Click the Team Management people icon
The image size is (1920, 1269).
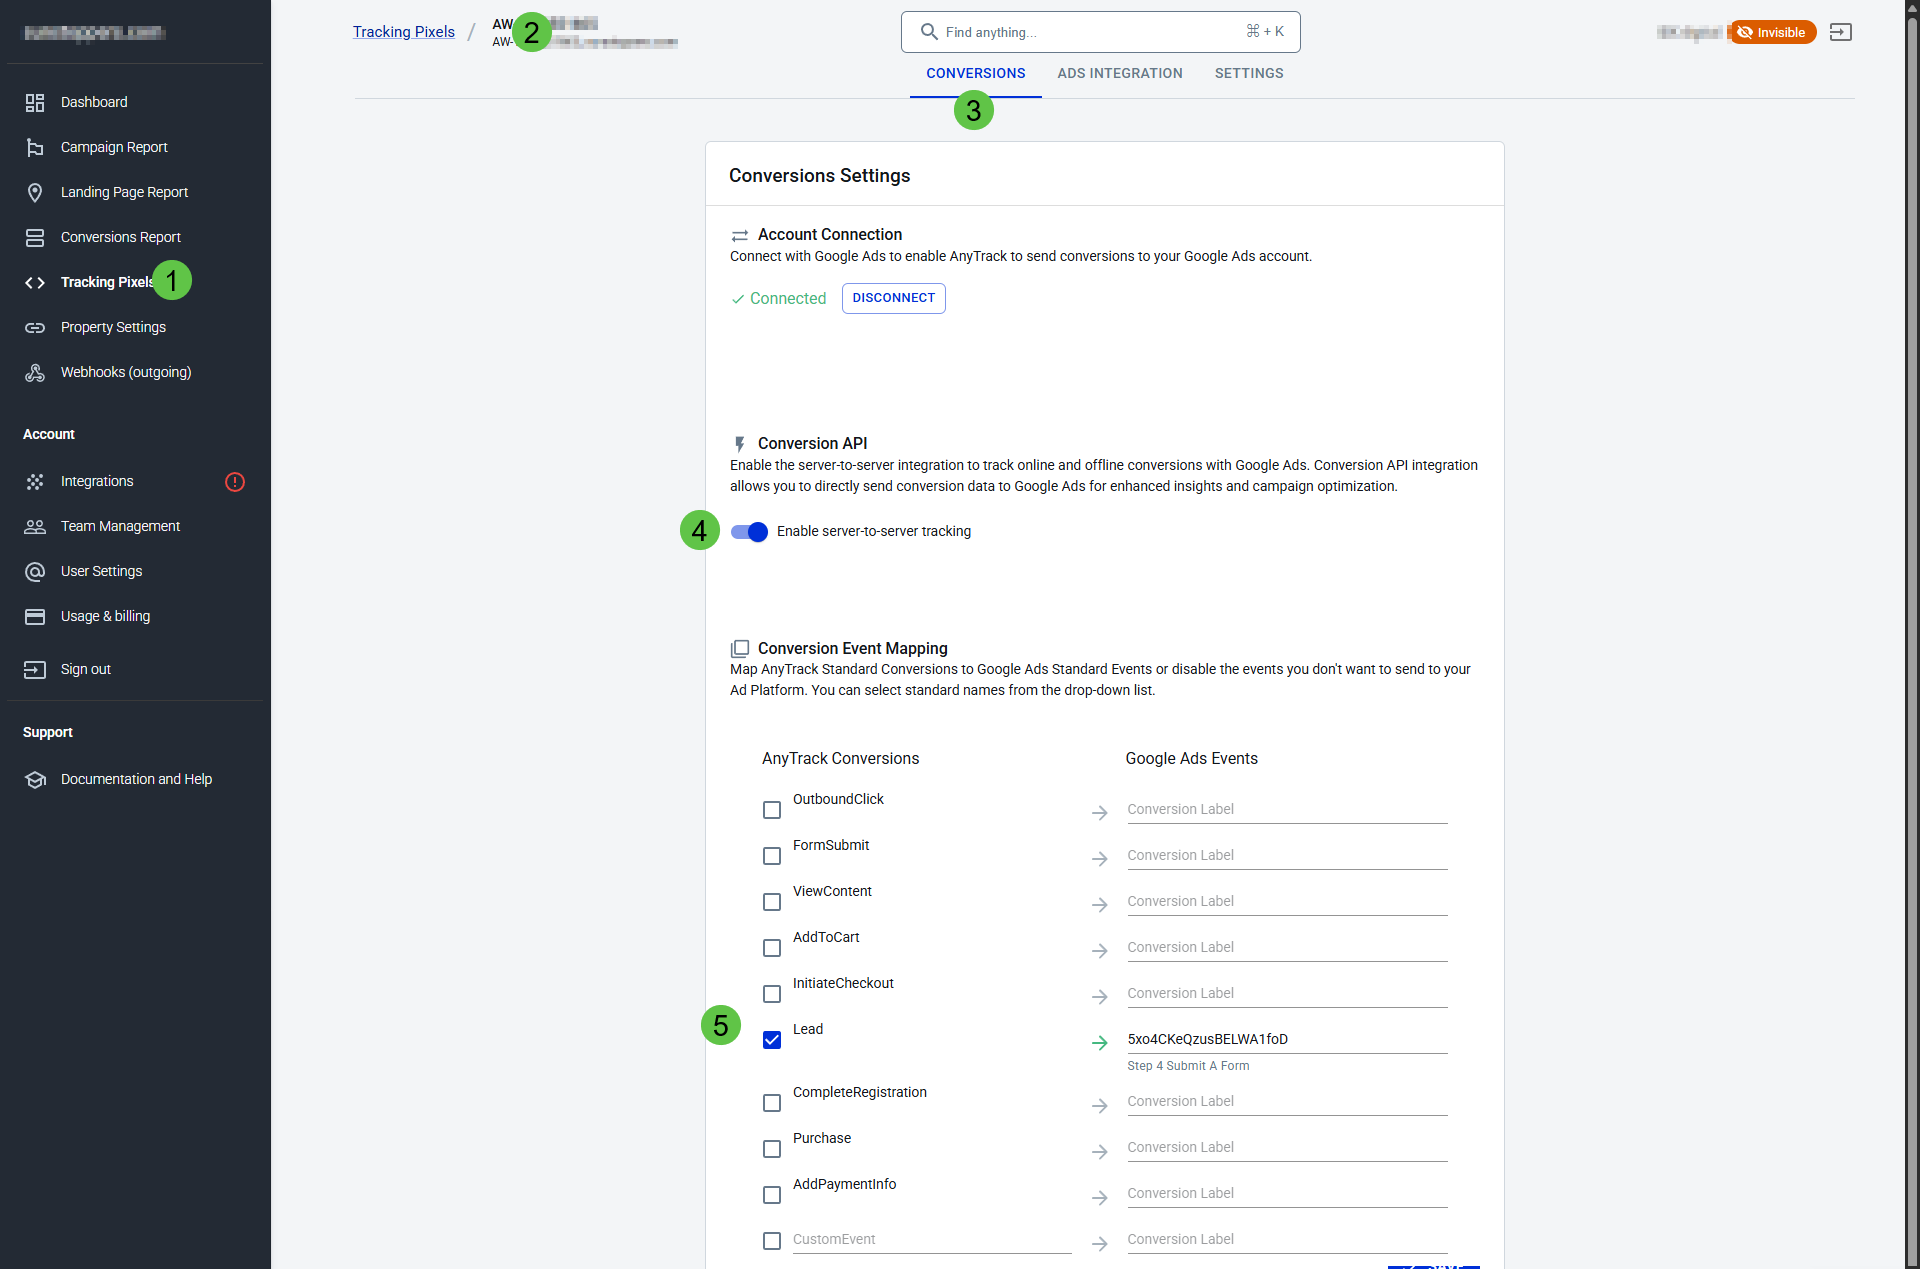point(35,526)
